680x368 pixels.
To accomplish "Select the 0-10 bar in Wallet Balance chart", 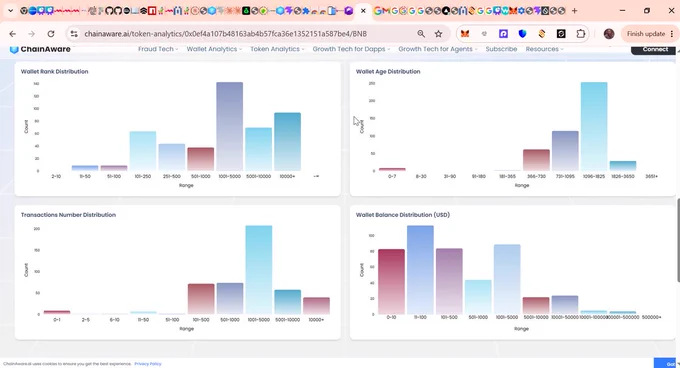I will click(391, 282).
